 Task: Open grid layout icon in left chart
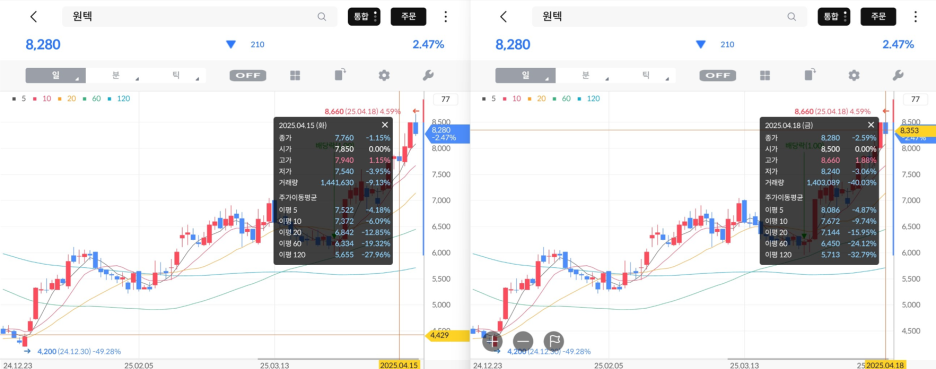(295, 75)
